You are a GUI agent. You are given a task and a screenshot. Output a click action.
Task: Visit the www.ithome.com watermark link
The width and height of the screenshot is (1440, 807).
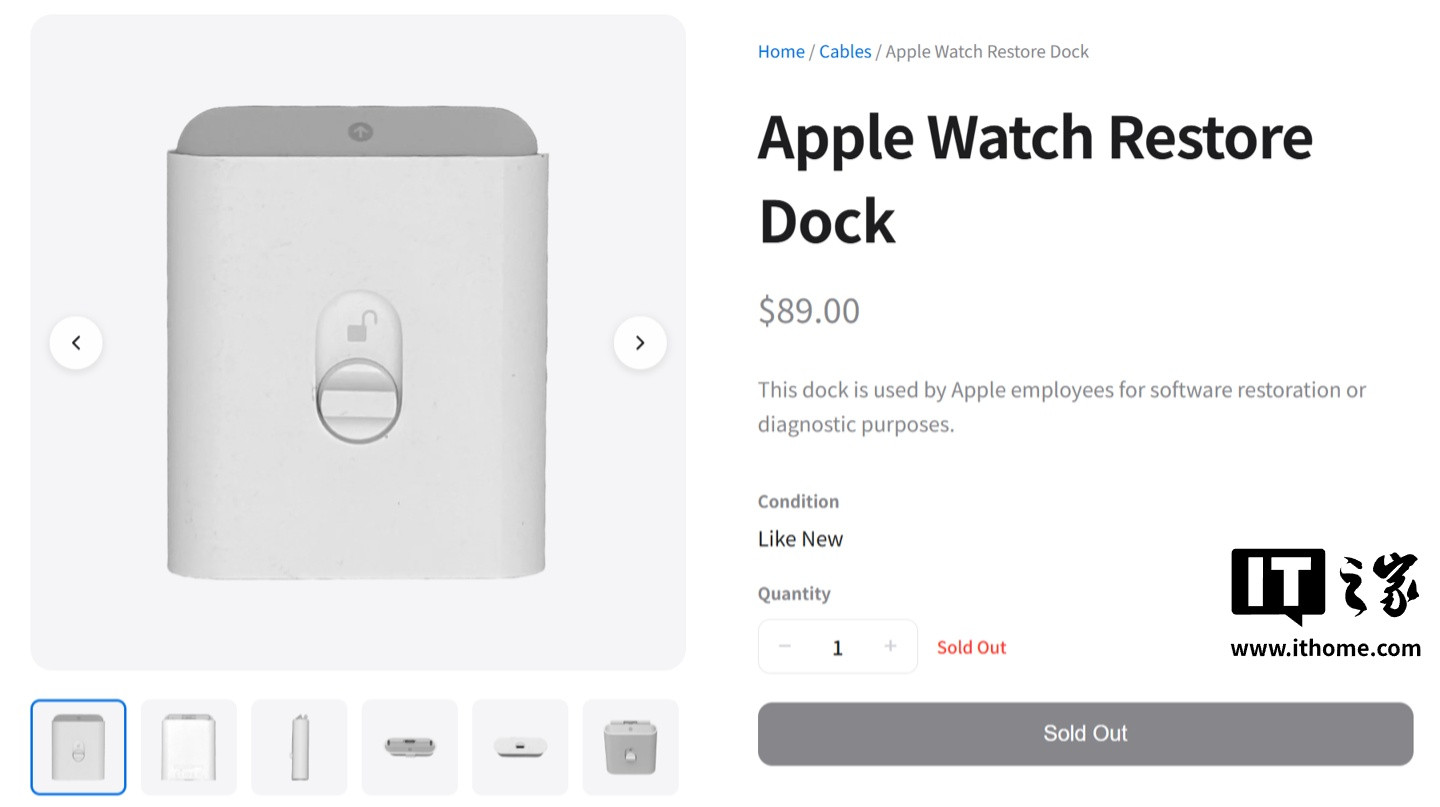[1325, 648]
